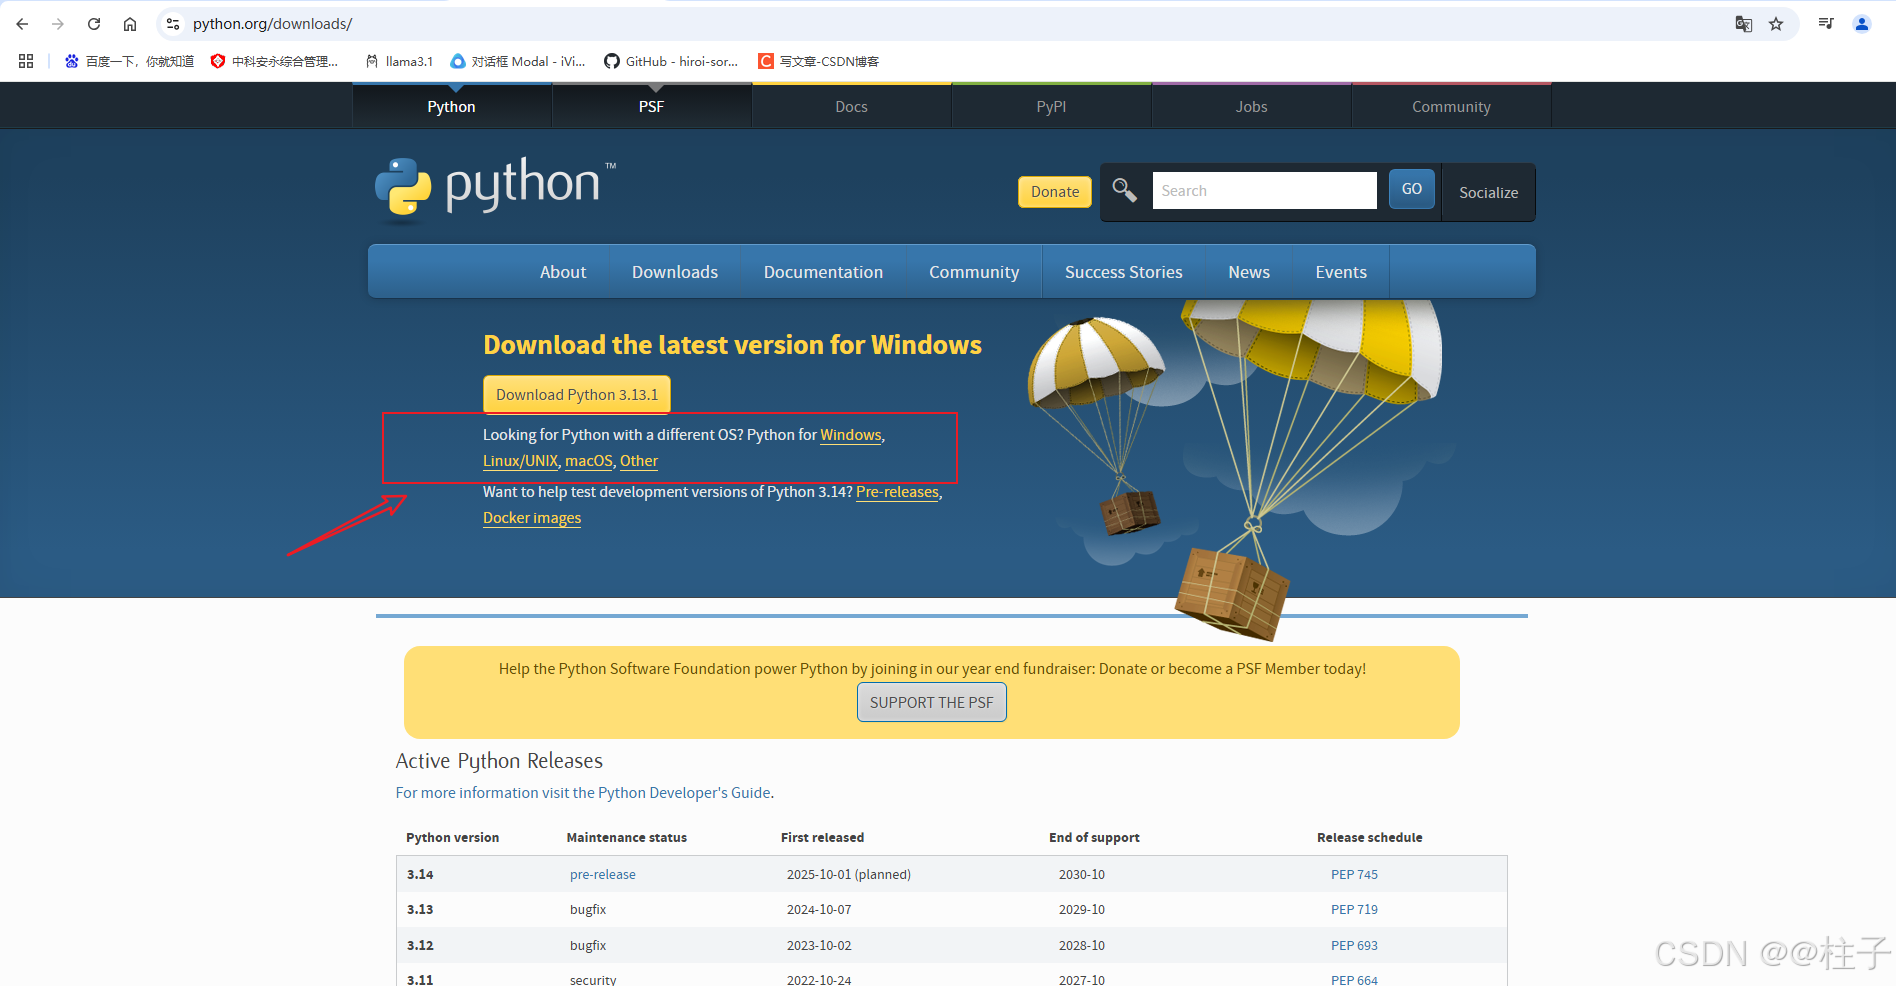Open the PEP 719 link
Viewport: 1896px width, 986px height.
pos(1354,909)
